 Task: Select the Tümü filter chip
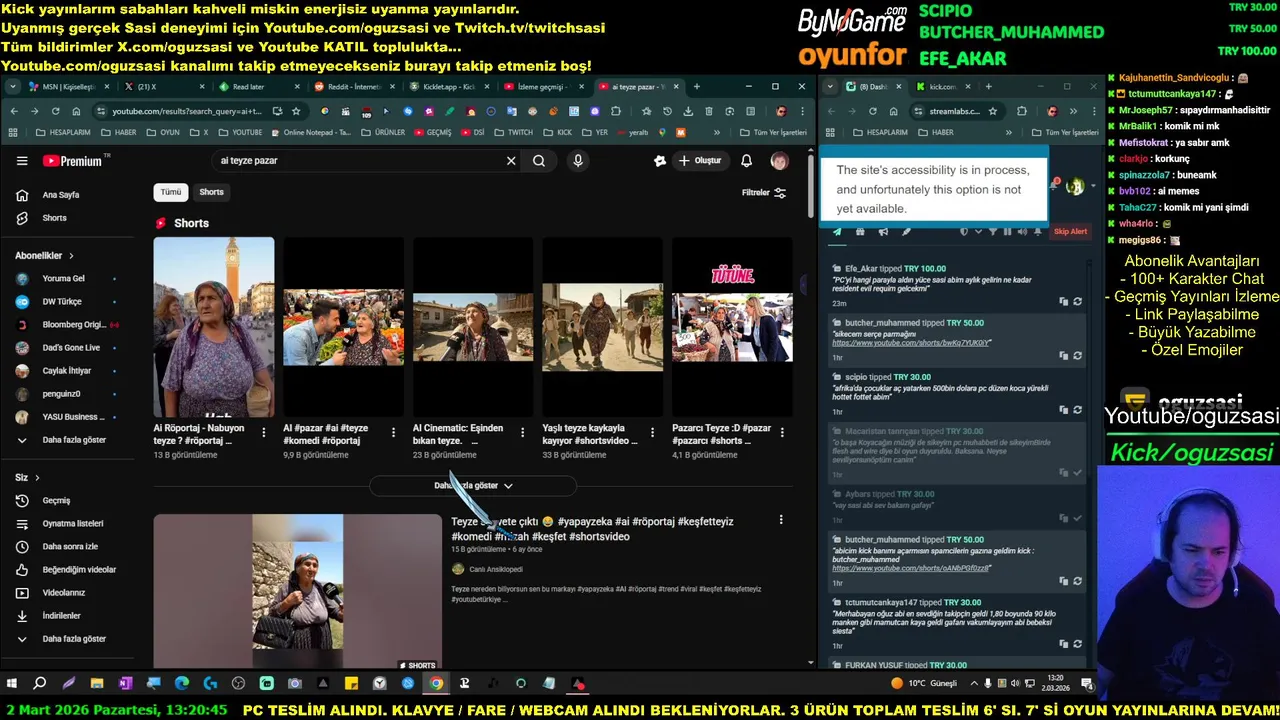pos(171,192)
